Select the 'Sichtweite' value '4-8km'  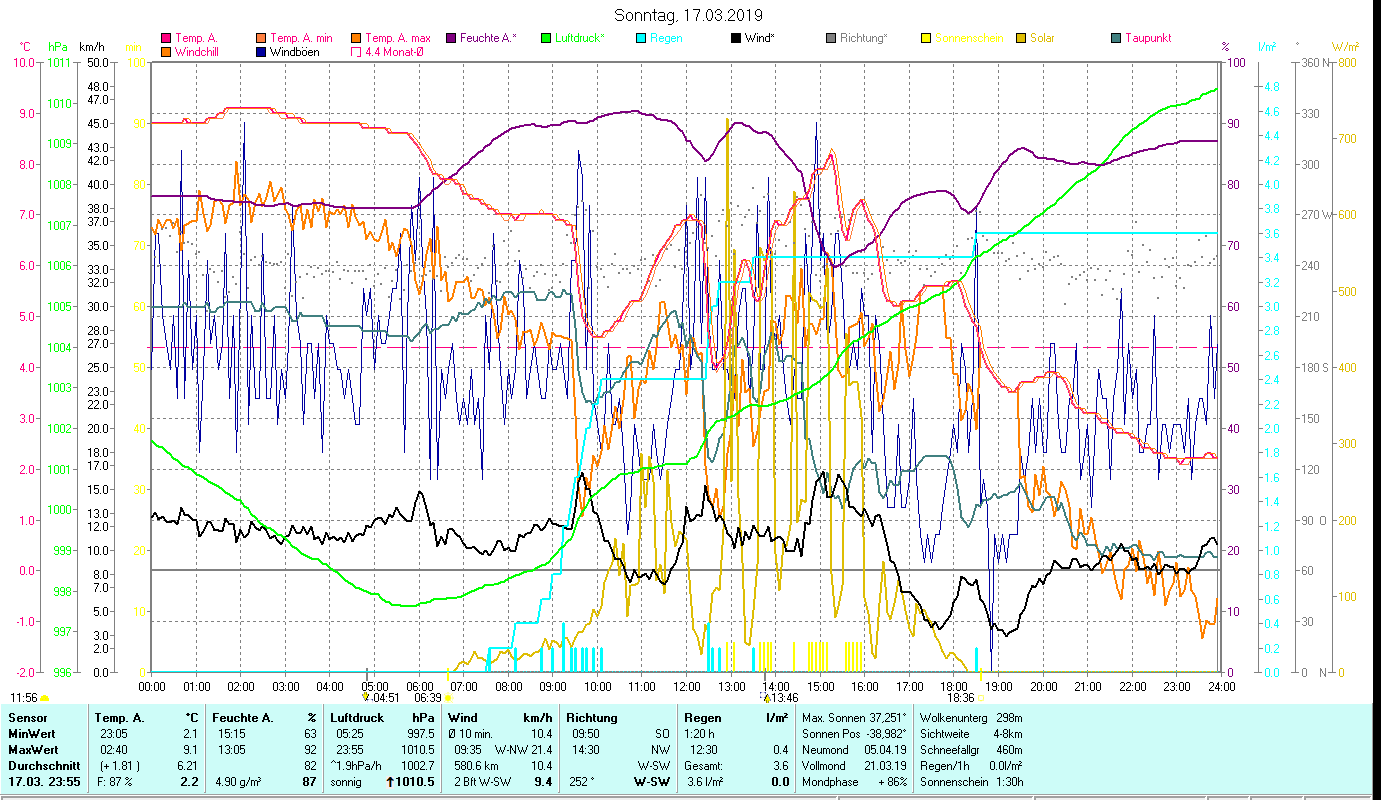1008,733
